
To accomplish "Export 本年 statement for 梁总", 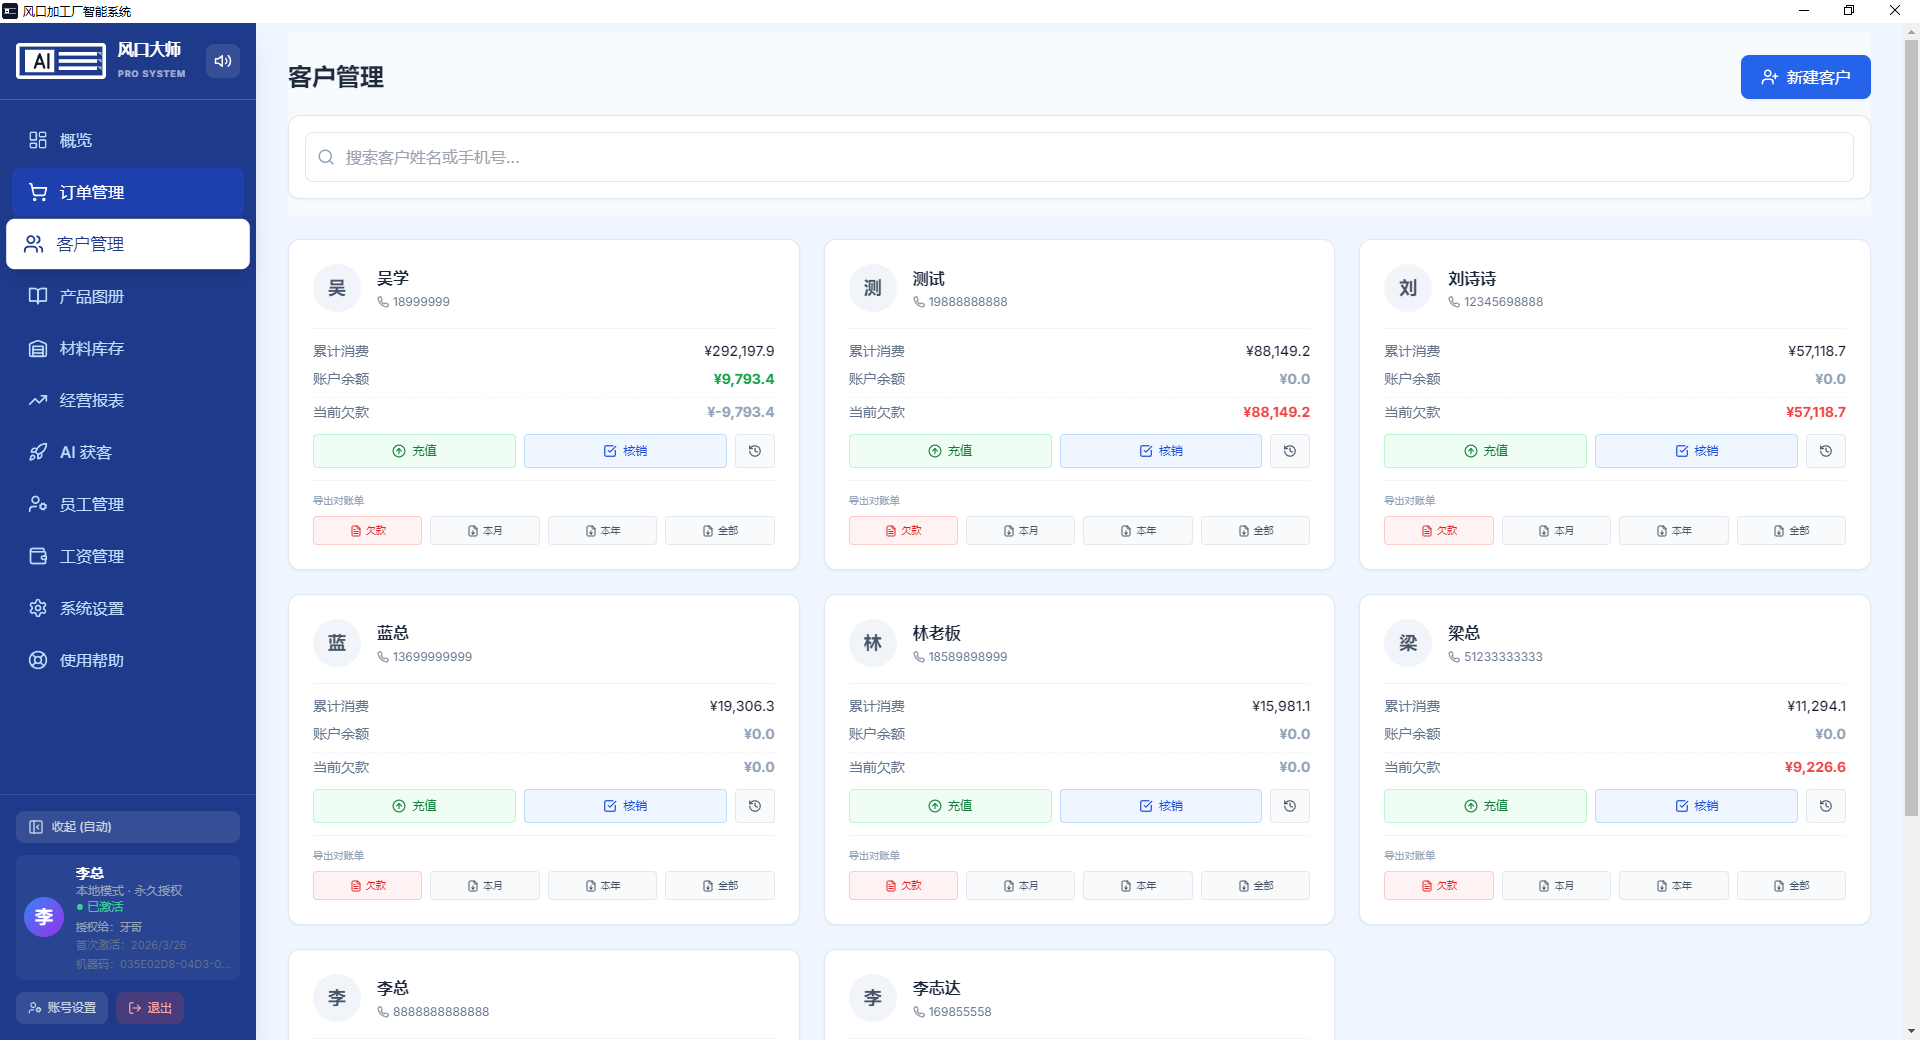I will [x=1674, y=886].
